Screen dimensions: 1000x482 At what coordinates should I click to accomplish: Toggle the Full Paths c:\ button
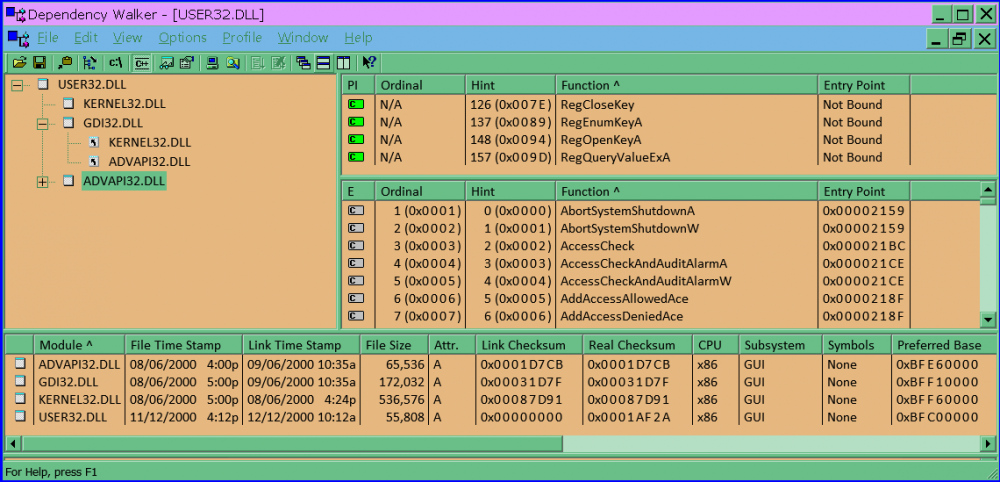[115, 63]
